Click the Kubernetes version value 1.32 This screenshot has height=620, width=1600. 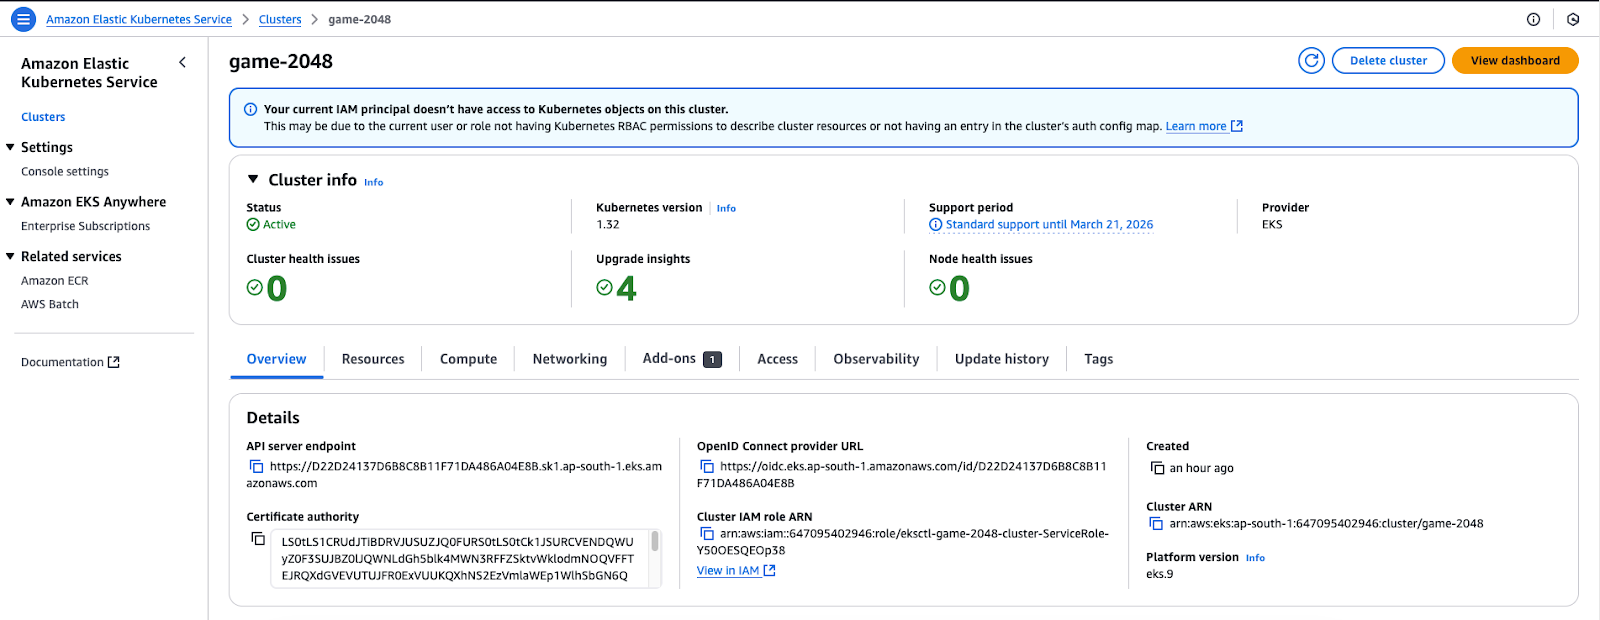tap(608, 225)
